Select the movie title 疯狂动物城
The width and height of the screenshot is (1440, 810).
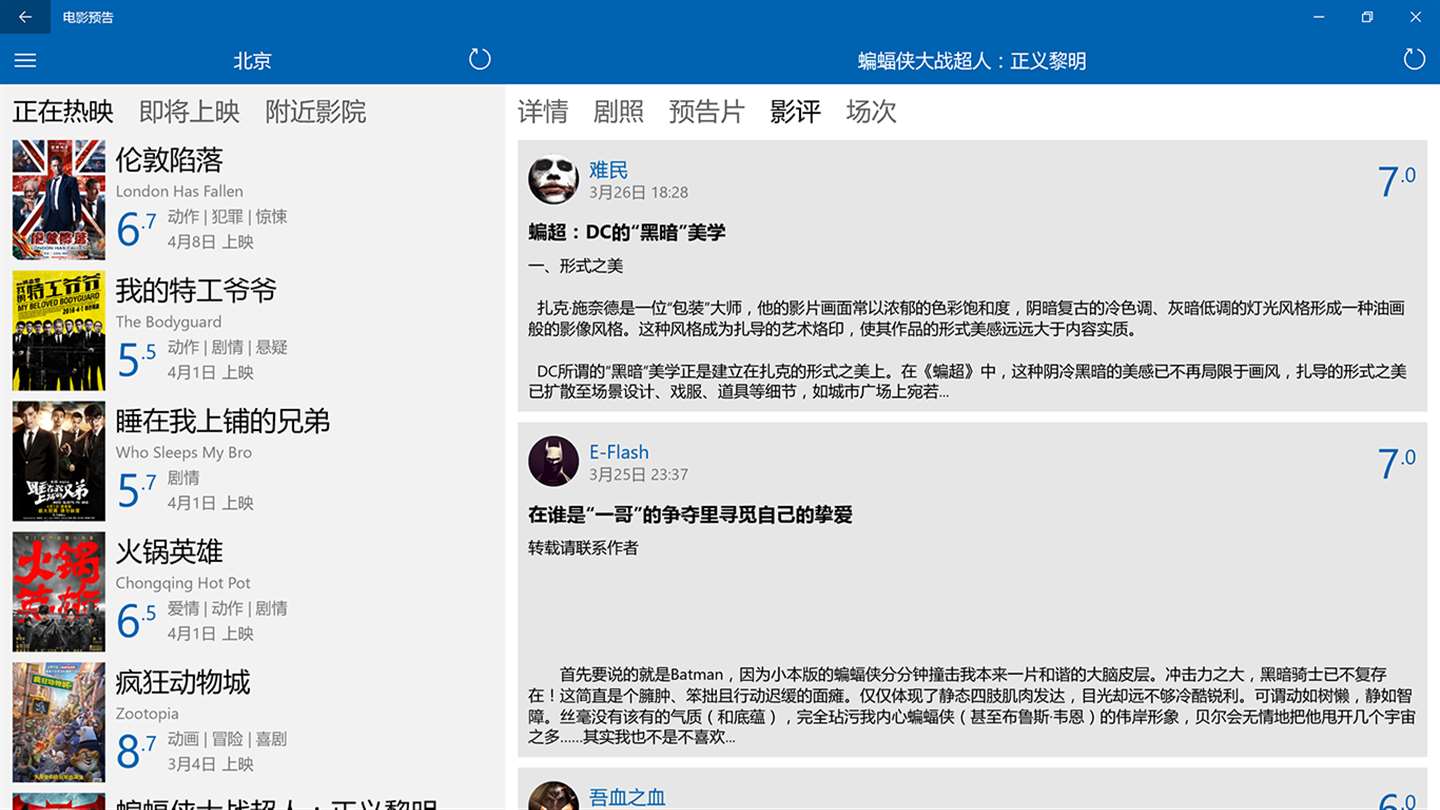[x=183, y=682]
